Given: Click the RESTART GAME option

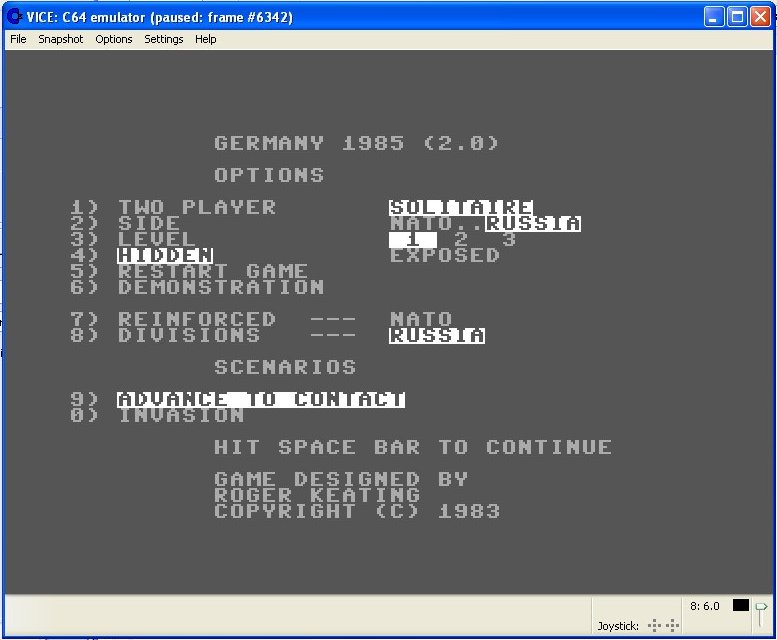Looking at the screenshot, I should [x=213, y=271].
